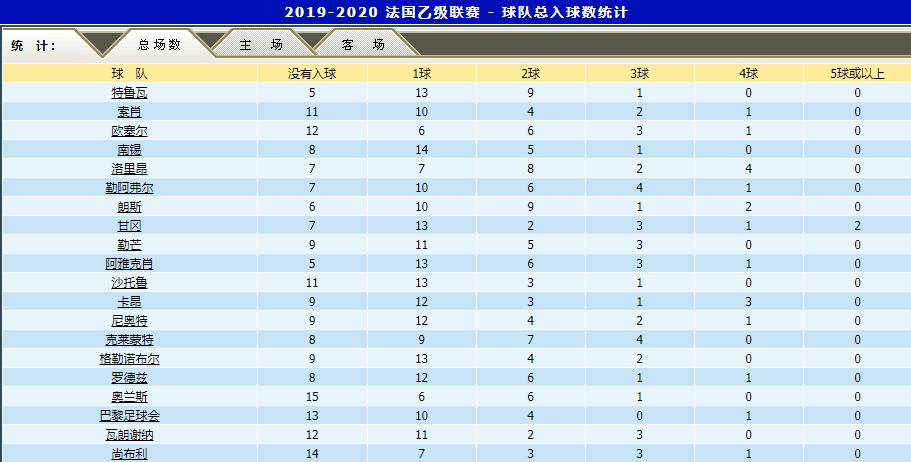
Task: Select 沙托鲁's 没有入球 value 11
Action: 312,283
